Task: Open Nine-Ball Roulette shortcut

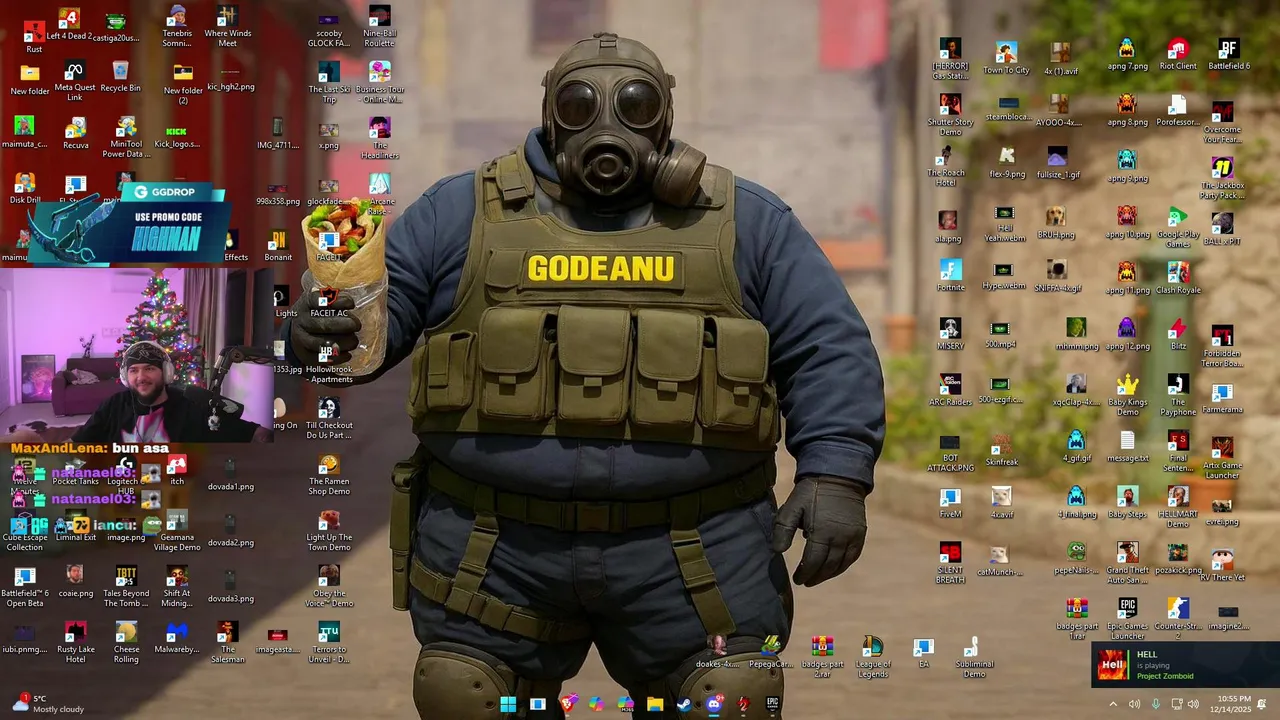Action: pos(379,27)
